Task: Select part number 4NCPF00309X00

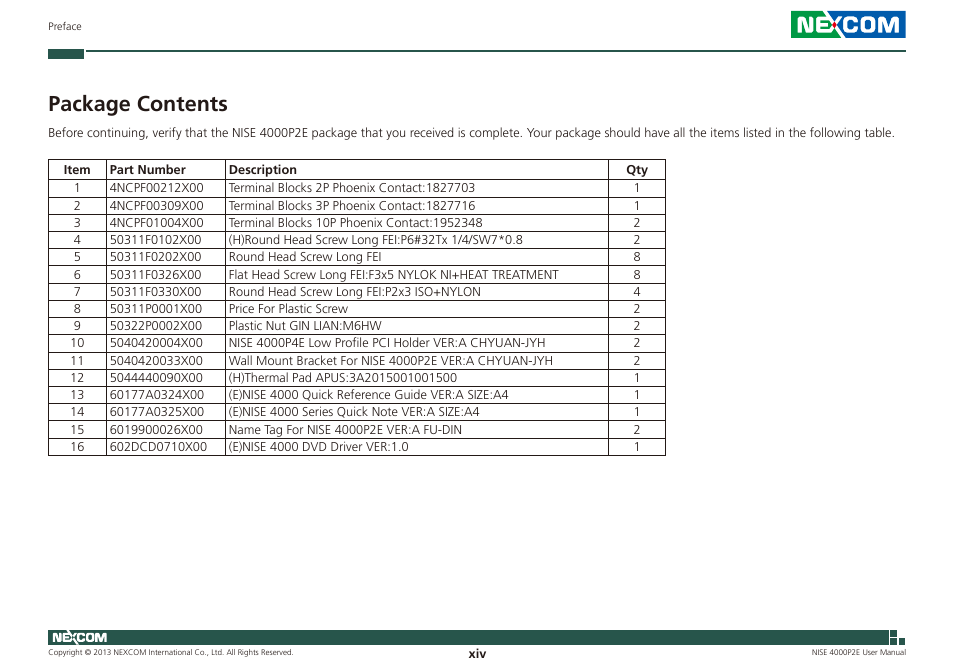Action: (156, 206)
